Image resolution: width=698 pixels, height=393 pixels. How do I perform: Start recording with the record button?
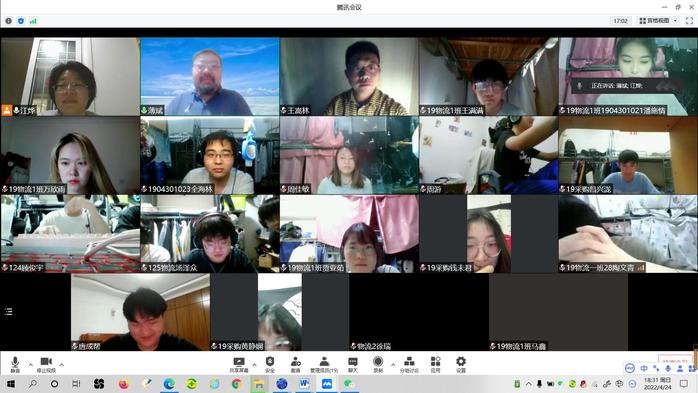[378, 365]
